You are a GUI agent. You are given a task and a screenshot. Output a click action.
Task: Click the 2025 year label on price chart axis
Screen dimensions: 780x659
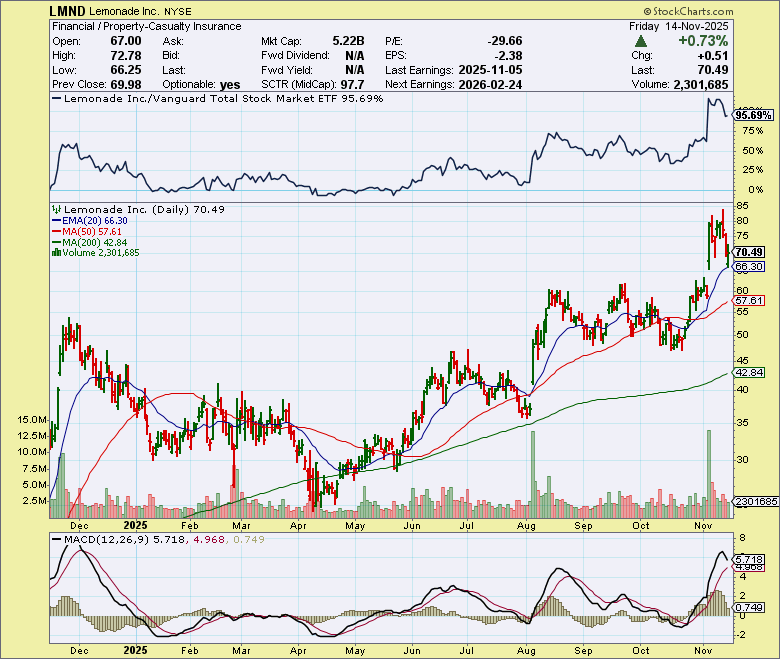click(135, 526)
